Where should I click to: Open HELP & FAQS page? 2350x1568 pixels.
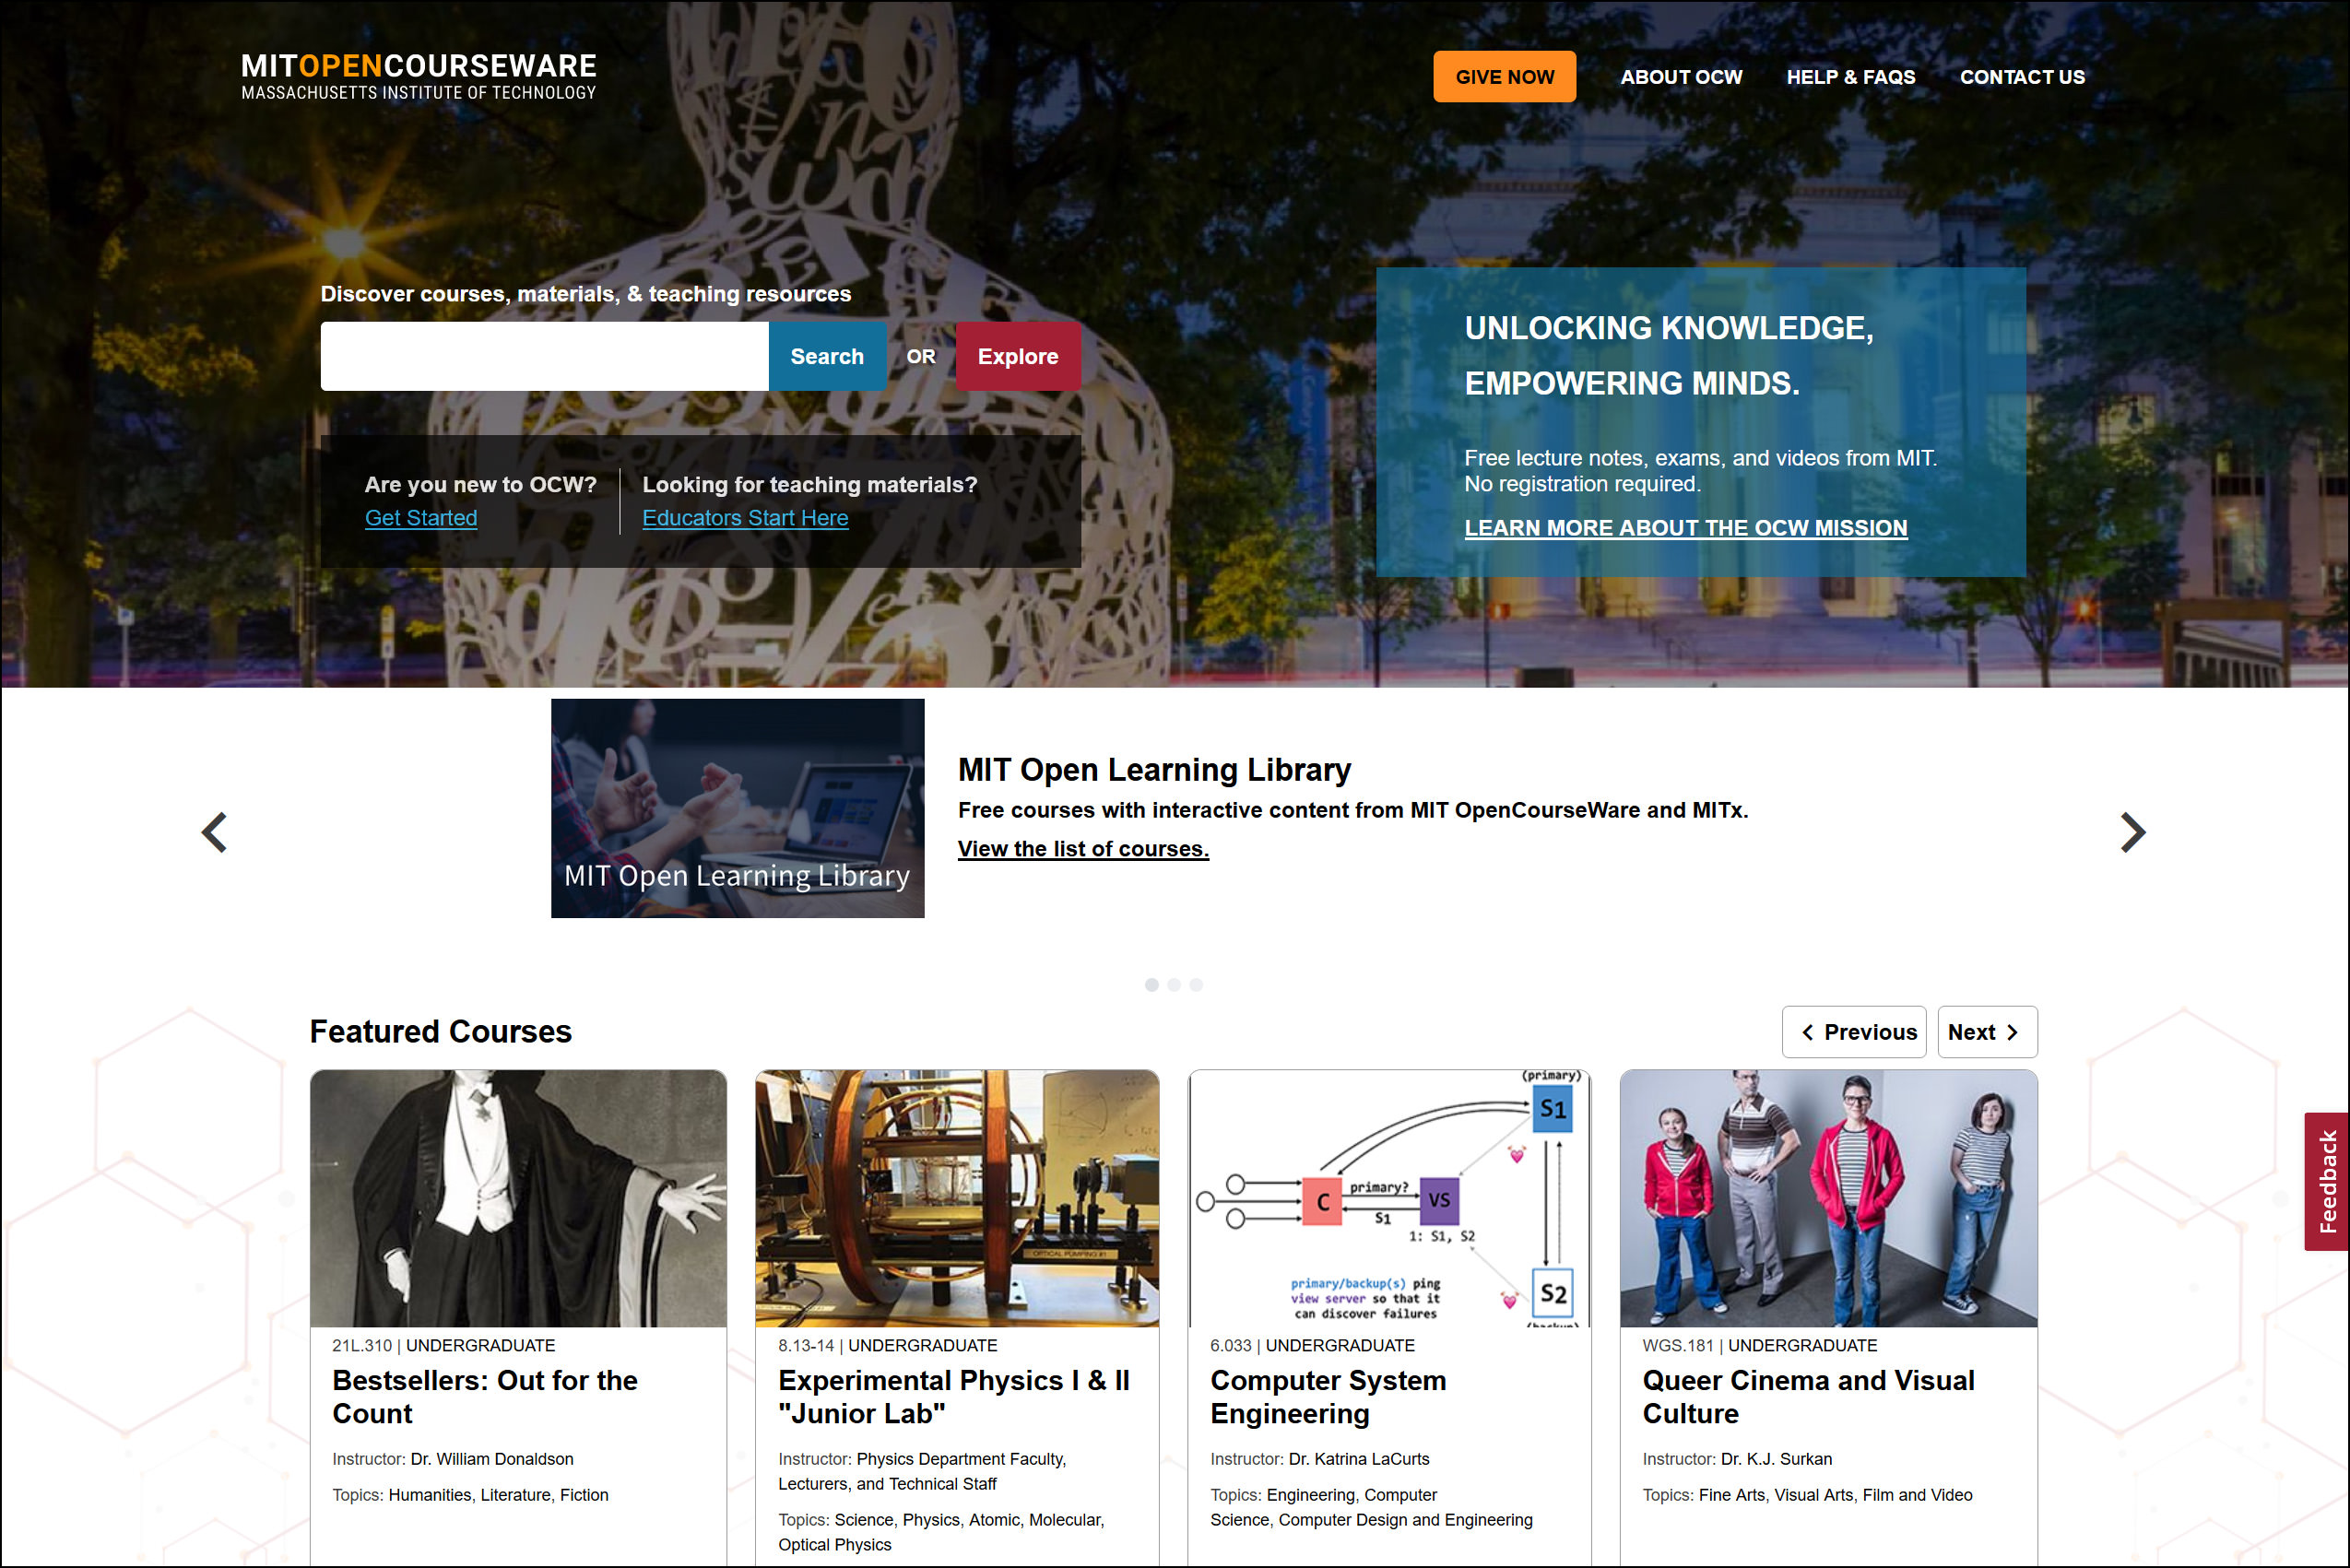pyautogui.click(x=1850, y=77)
